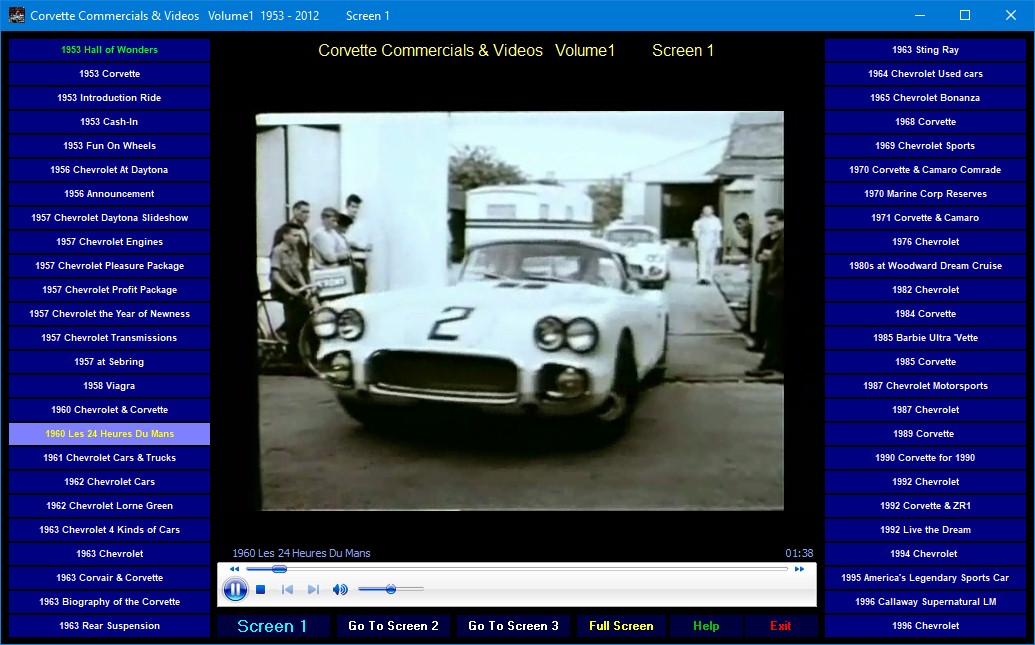The width and height of the screenshot is (1035, 645).
Task: Click the 01:38 elapsed time display
Action: click(x=799, y=553)
